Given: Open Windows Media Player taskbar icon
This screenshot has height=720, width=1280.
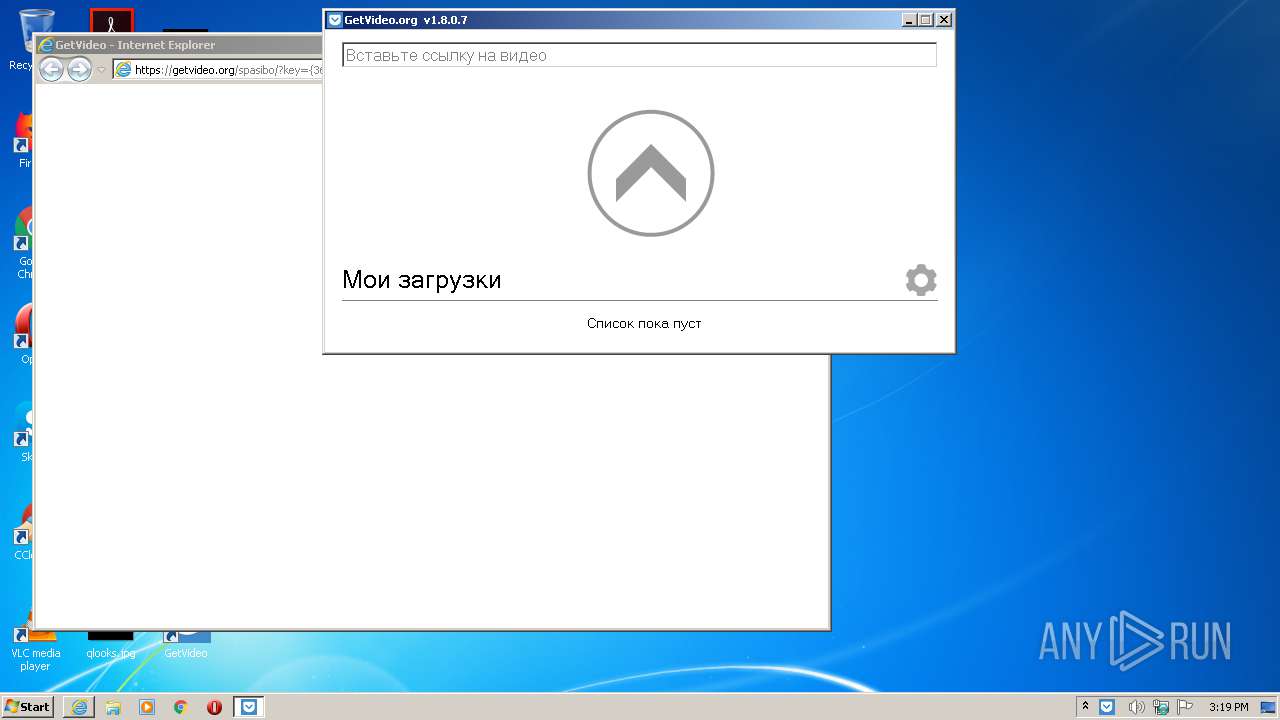Looking at the screenshot, I should tap(147, 707).
